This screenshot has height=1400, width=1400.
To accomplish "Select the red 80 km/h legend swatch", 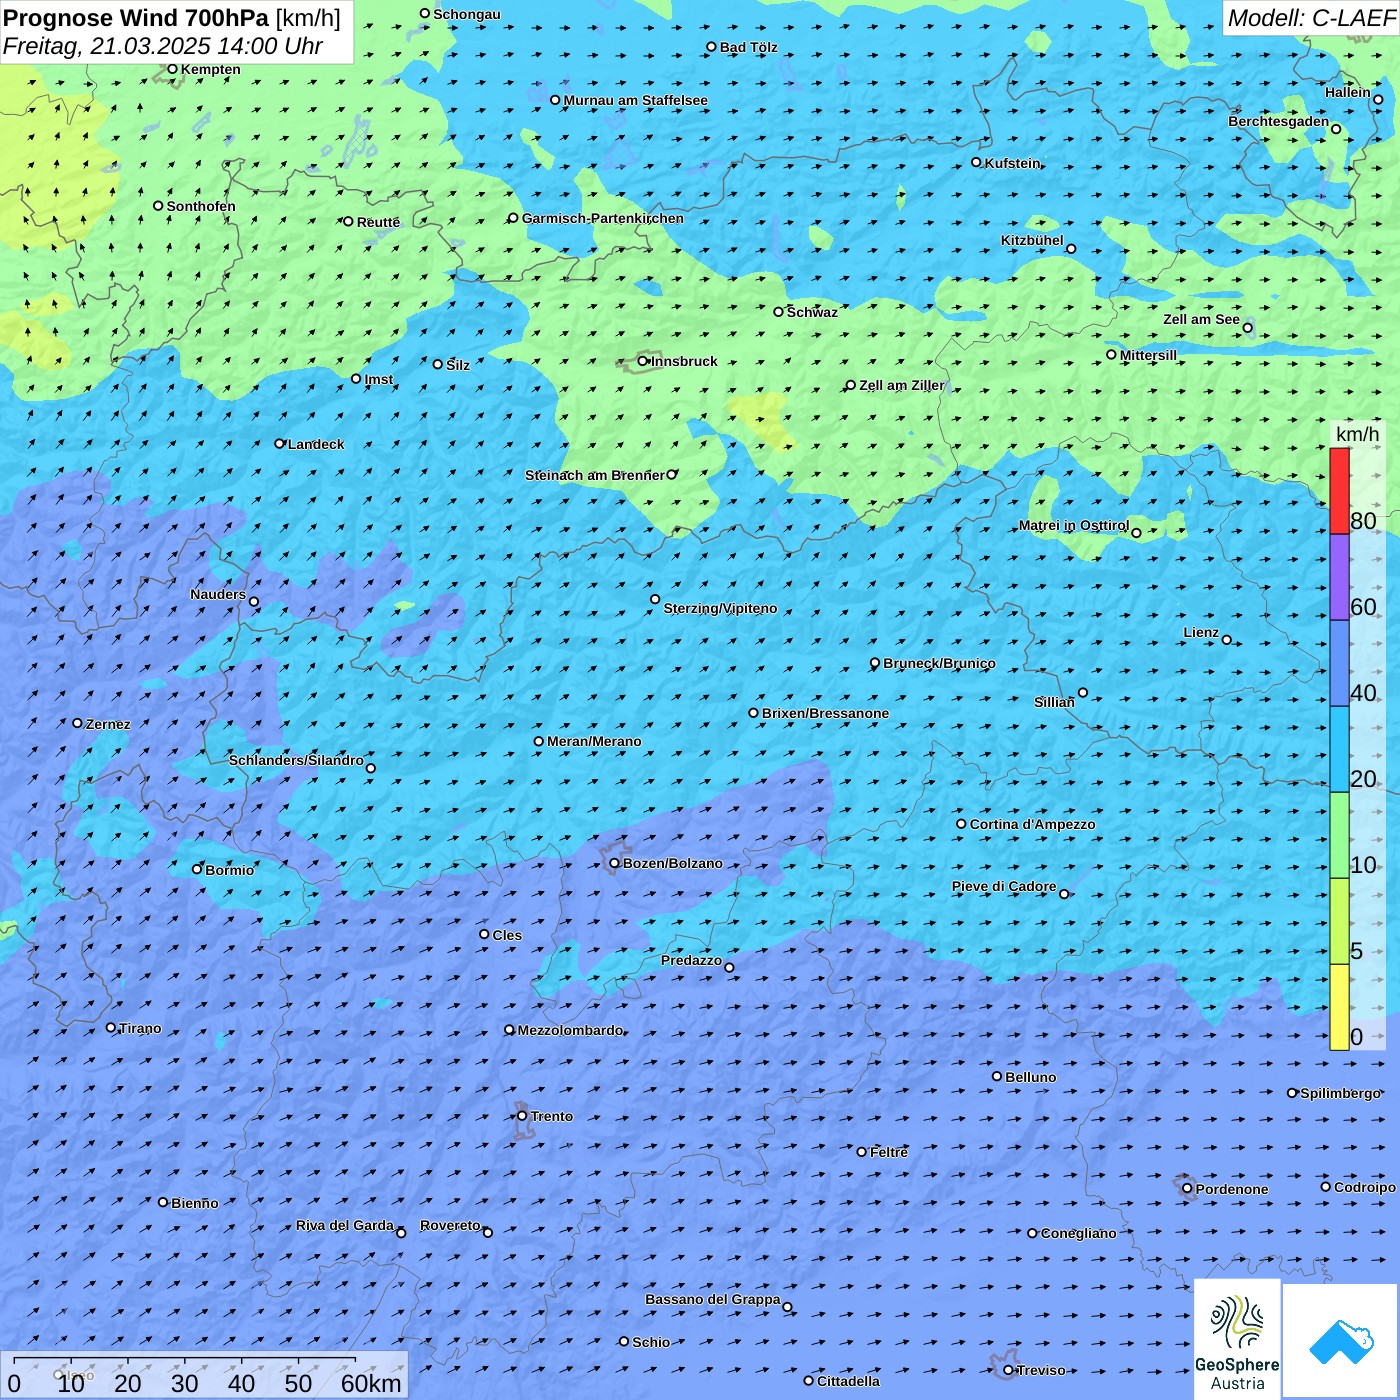I will tap(1339, 491).
